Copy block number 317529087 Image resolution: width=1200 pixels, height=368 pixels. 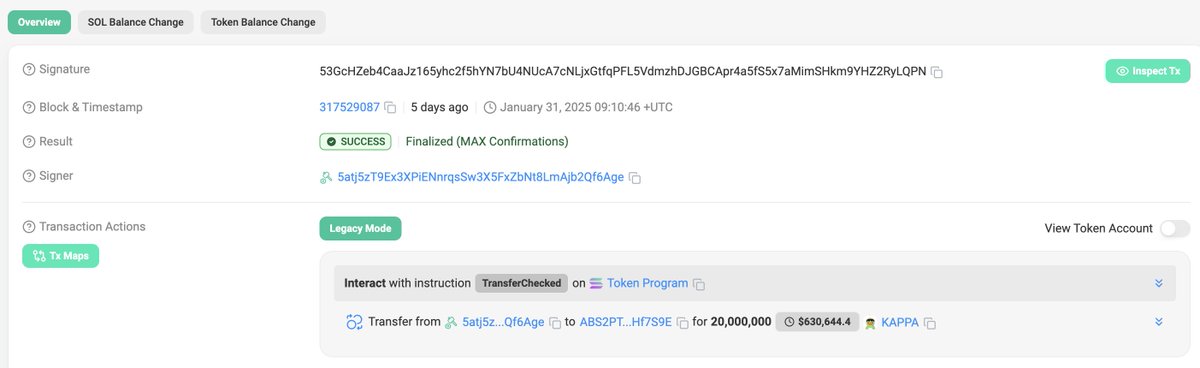(391, 108)
